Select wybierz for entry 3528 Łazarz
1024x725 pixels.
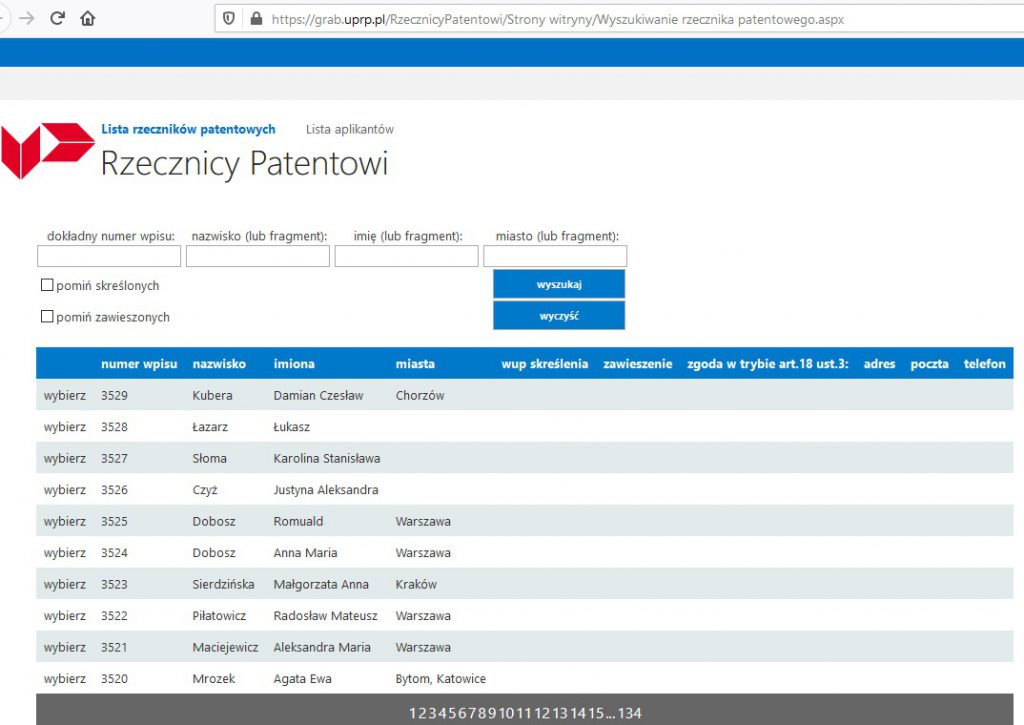[65, 427]
